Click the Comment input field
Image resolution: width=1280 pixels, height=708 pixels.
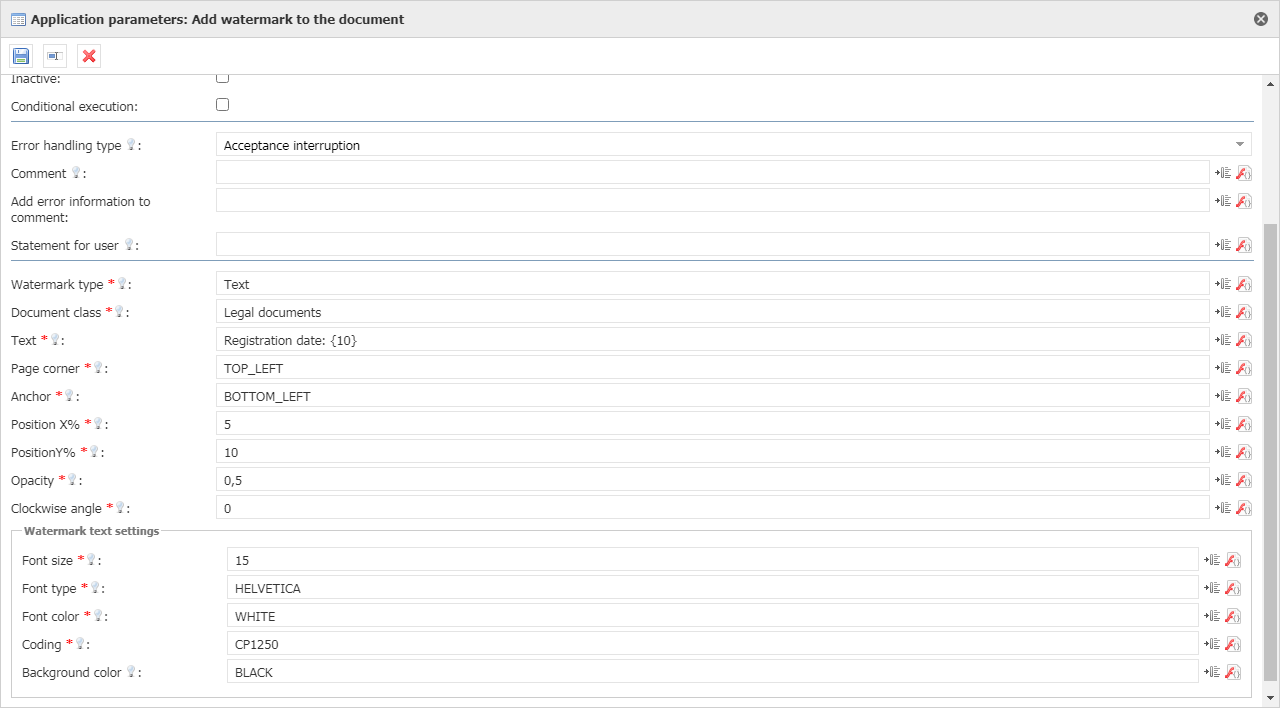[x=713, y=173]
